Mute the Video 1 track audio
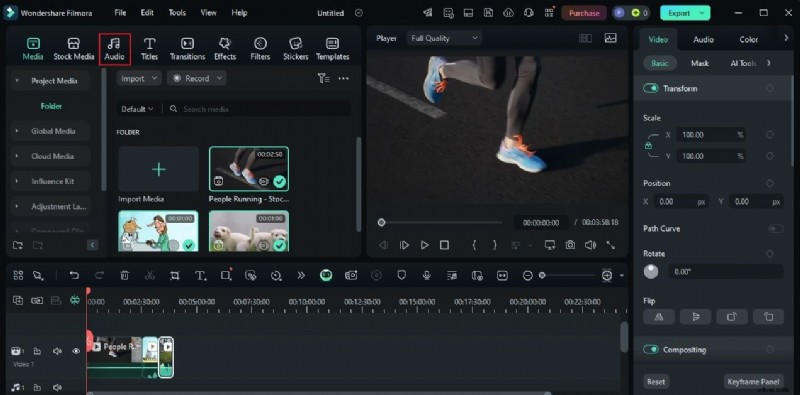The height and width of the screenshot is (395, 800). [57, 351]
